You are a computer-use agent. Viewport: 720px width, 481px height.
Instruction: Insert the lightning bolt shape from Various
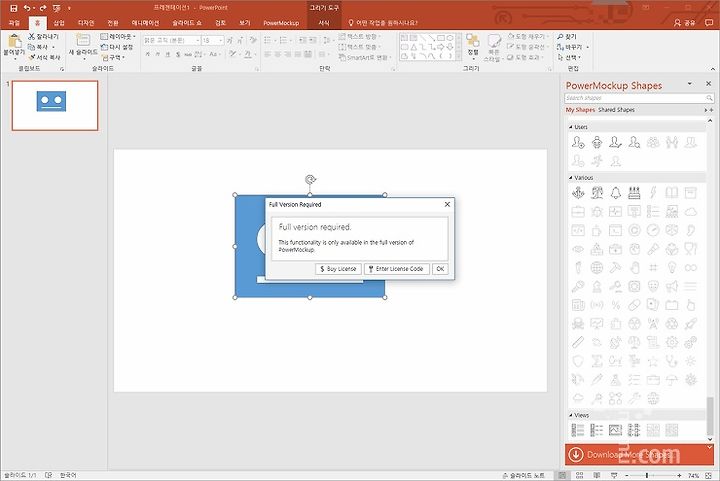point(653,193)
